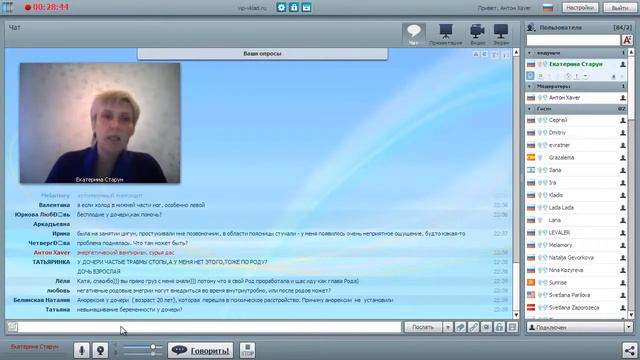640x360 pixels.
Task: Click the Russian flag language icon
Action: pos(548,8)
